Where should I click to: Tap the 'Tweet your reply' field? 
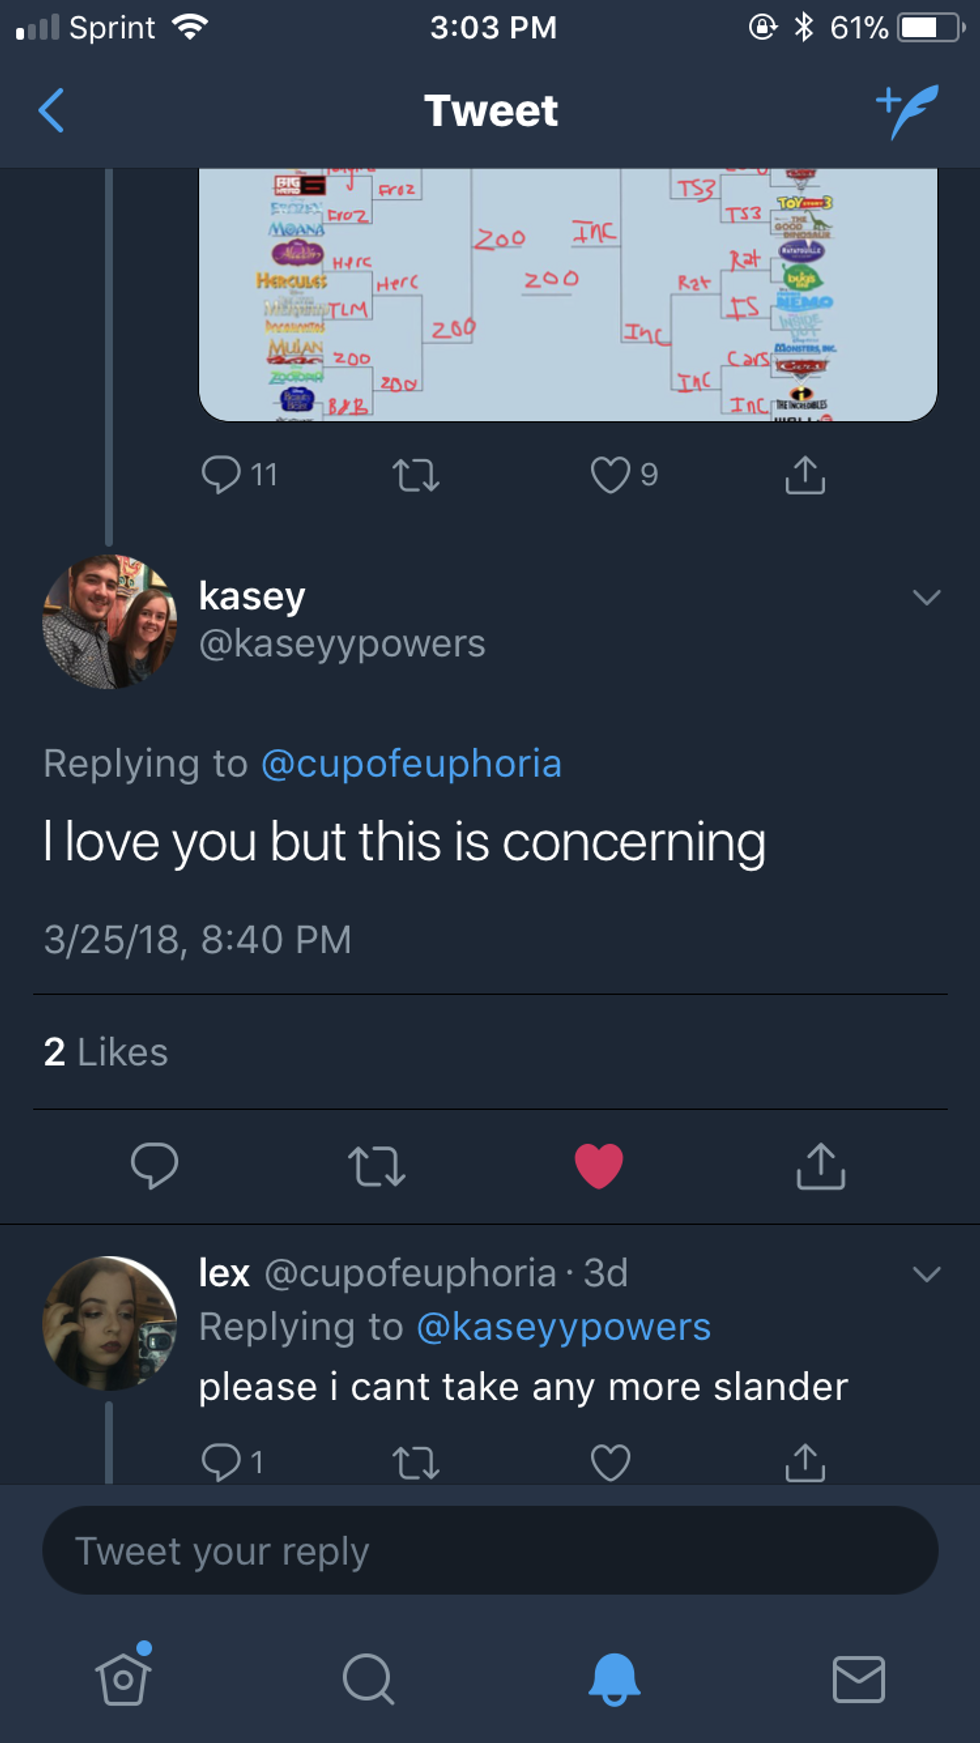point(490,1551)
